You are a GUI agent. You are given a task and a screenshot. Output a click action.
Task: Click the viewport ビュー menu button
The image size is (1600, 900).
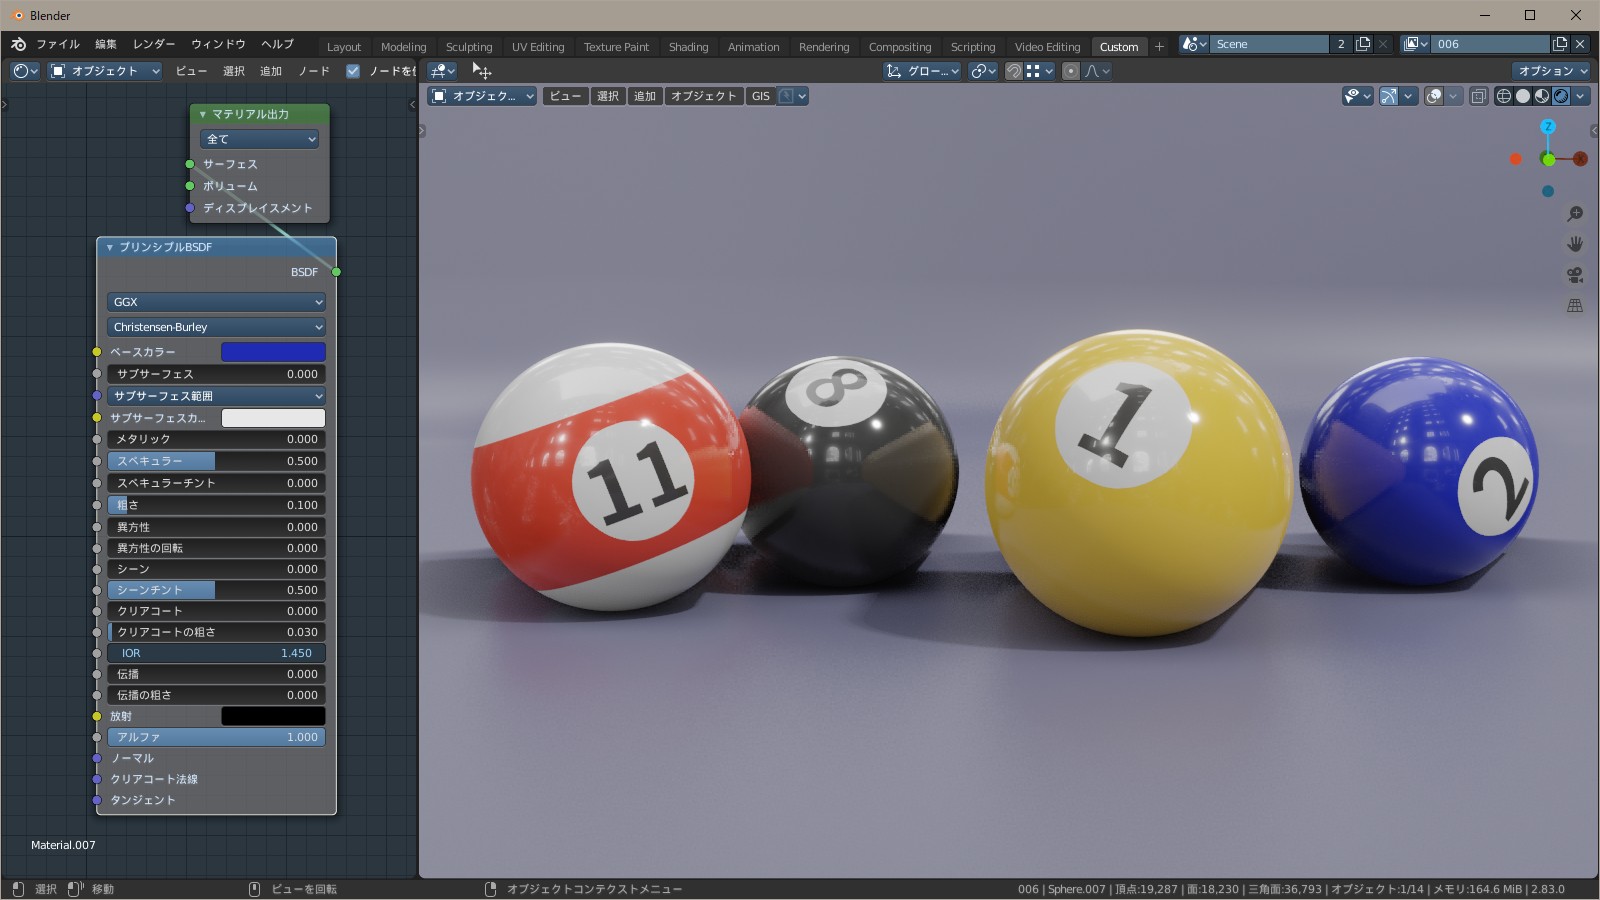(x=565, y=96)
